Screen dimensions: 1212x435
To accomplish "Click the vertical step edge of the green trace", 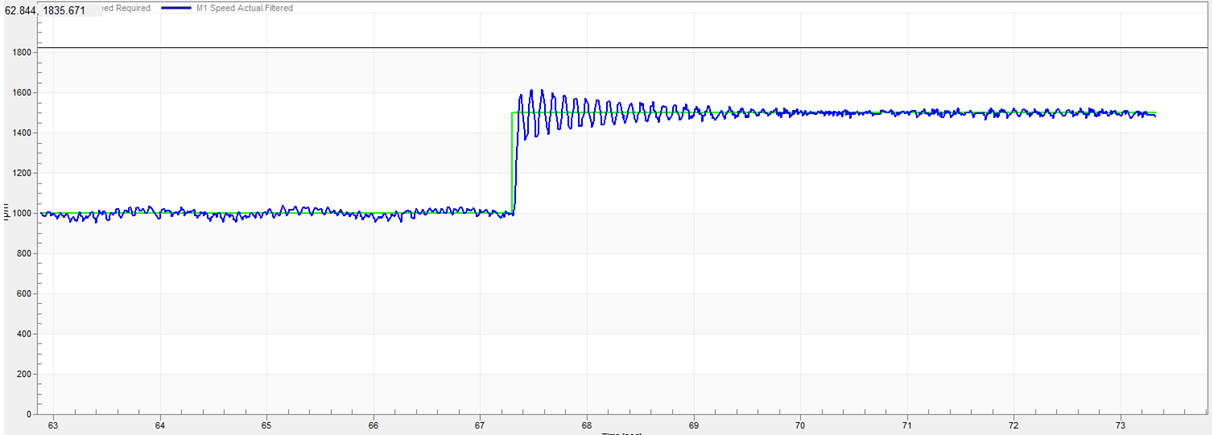I will pos(512,160).
